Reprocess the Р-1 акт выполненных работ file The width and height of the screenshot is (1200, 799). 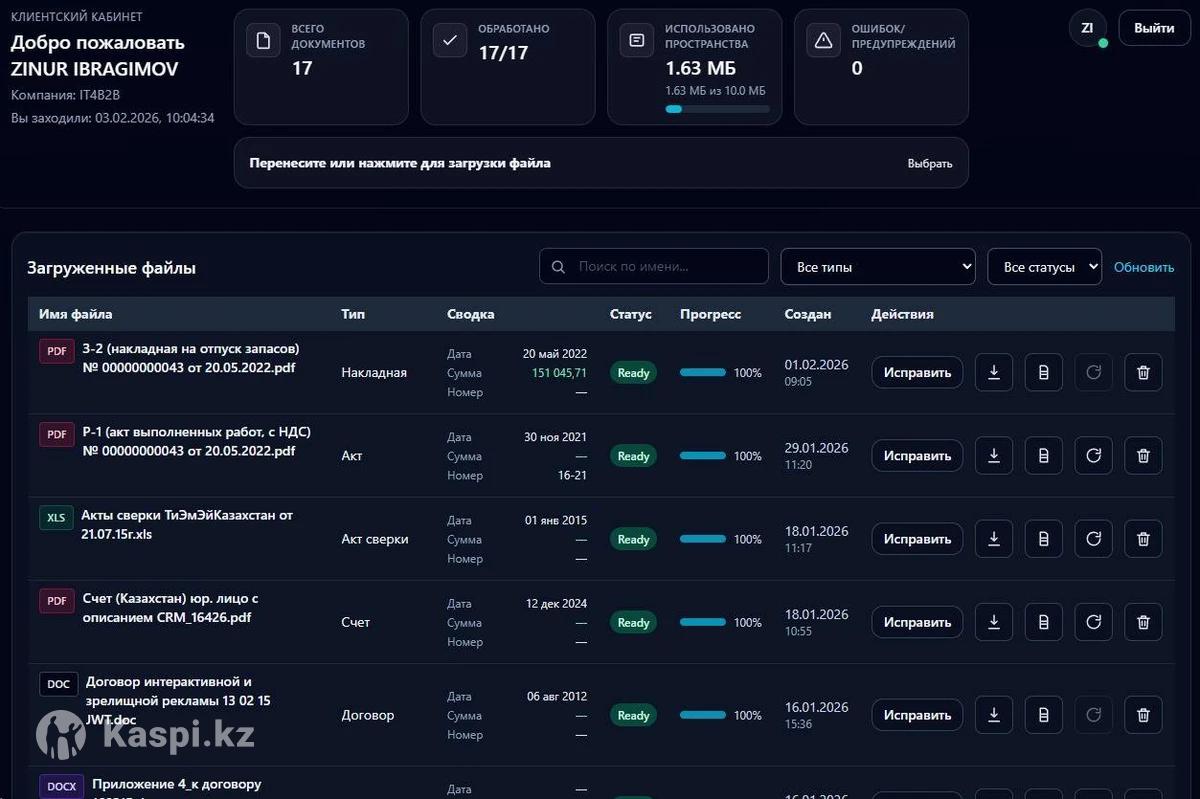pos(1093,456)
